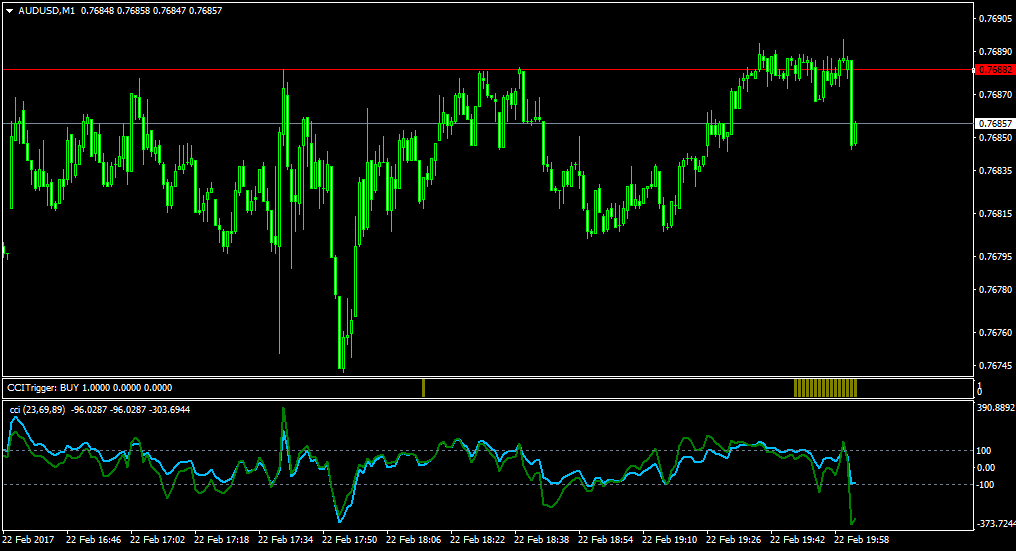Click the 0.76835 price scale label

click(x=996, y=170)
